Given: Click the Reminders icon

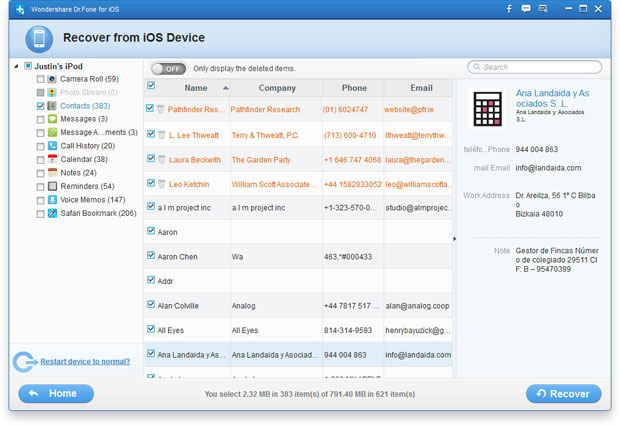Looking at the screenshot, I should point(52,186).
